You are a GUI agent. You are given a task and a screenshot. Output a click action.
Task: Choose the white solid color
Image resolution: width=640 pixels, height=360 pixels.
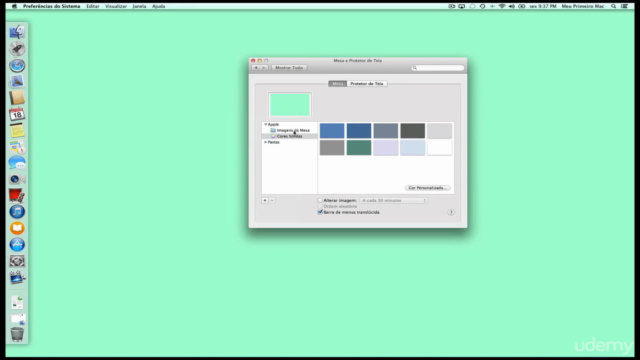[x=440, y=148]
